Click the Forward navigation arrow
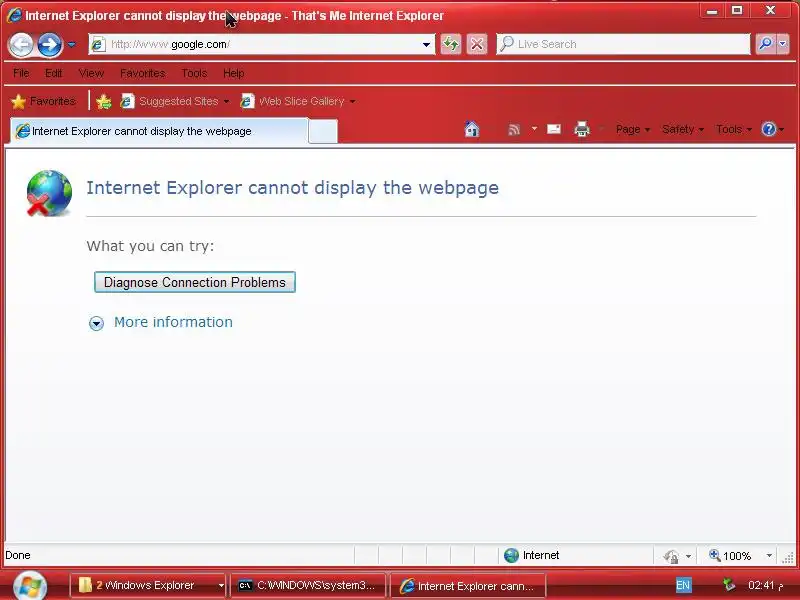The image size is (800, 600). tap(49, 45)
